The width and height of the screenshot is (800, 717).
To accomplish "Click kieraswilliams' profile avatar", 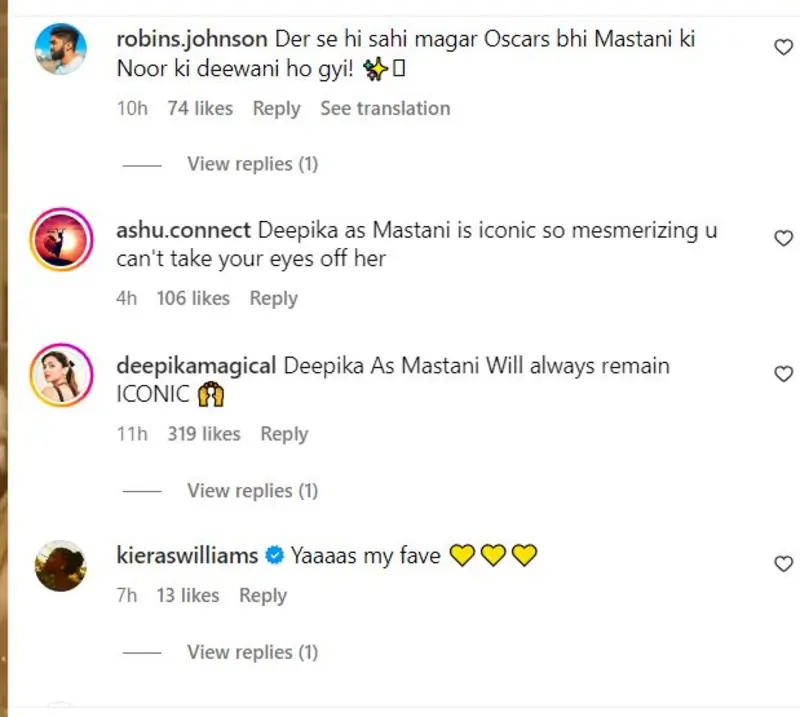I will click(60, 565).
